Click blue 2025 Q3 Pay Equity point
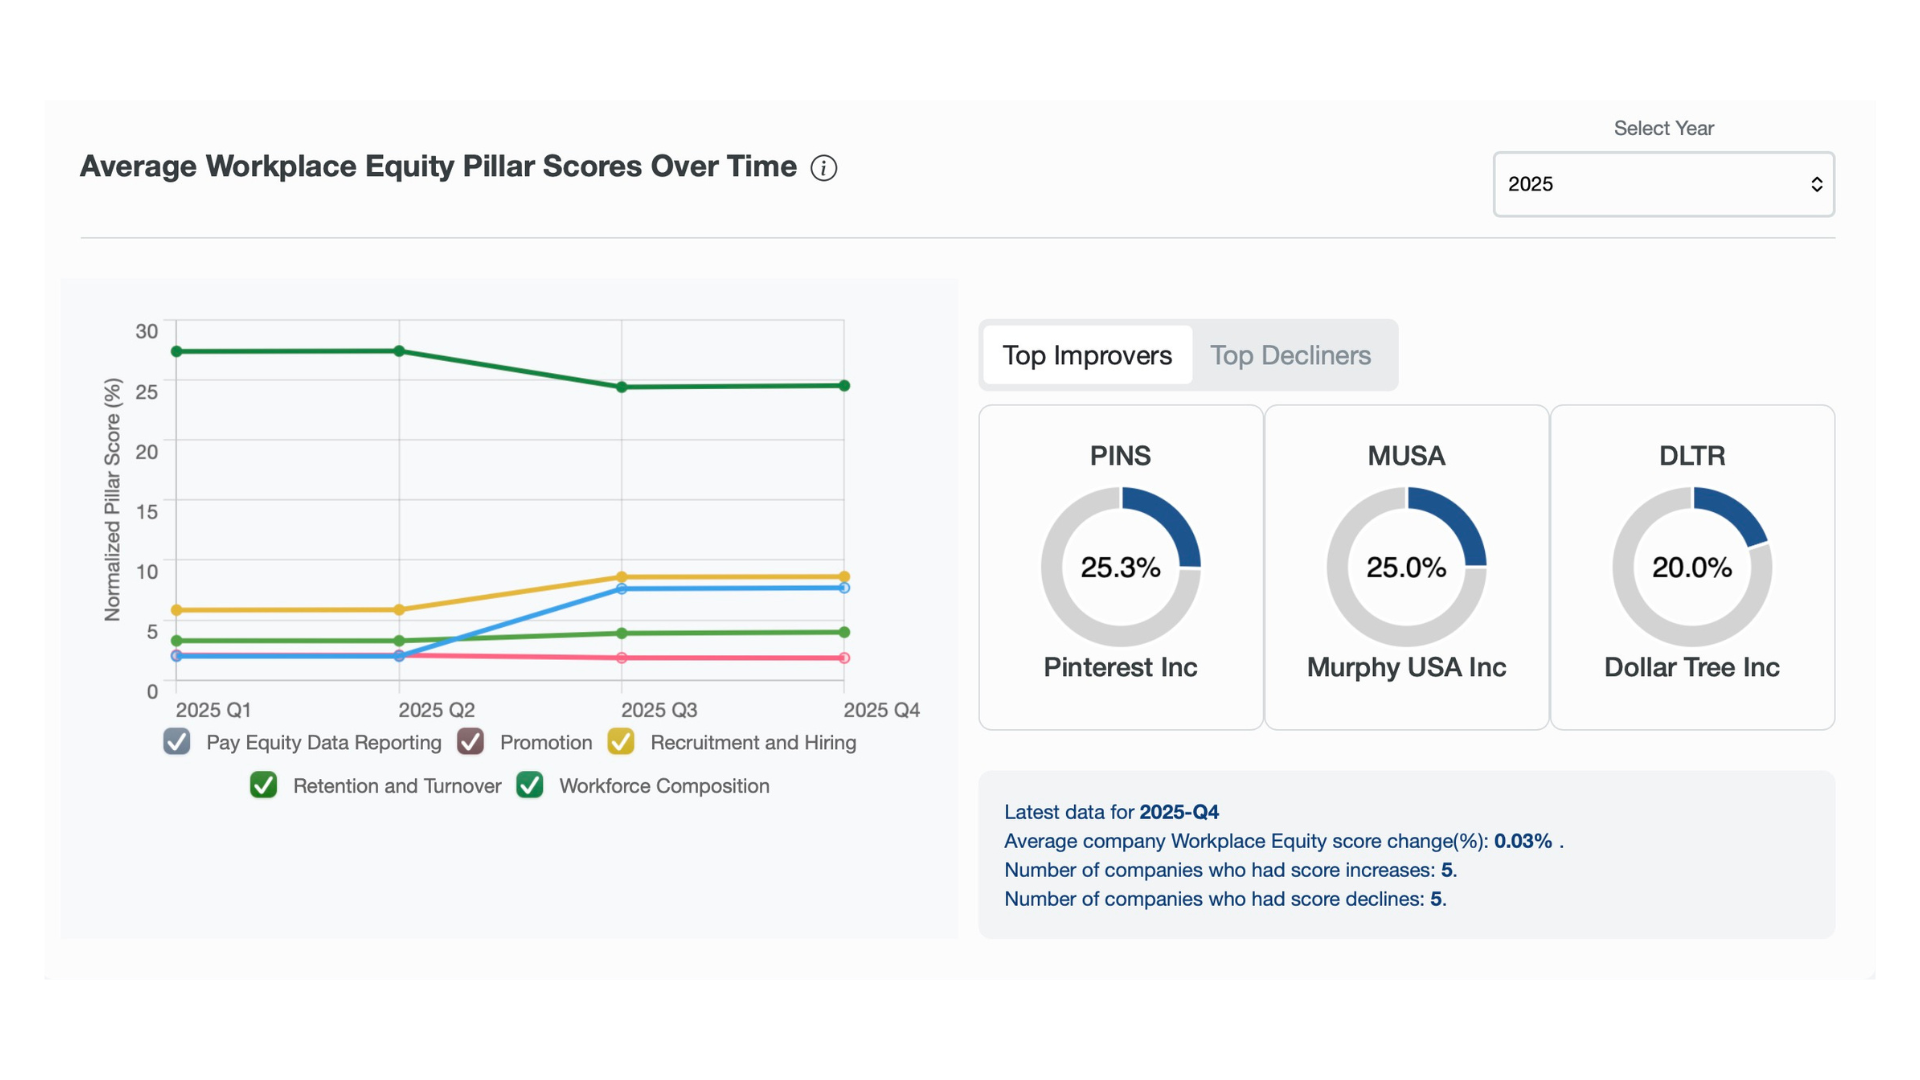The width and height of the screenshot is (1920, 1080). tap(622, 589)
